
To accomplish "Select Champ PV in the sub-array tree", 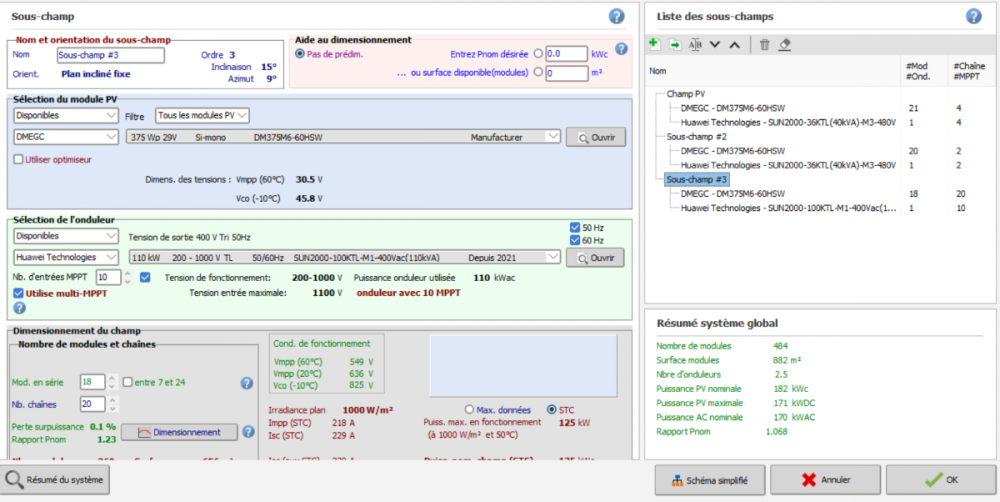I will click(686, 93).
